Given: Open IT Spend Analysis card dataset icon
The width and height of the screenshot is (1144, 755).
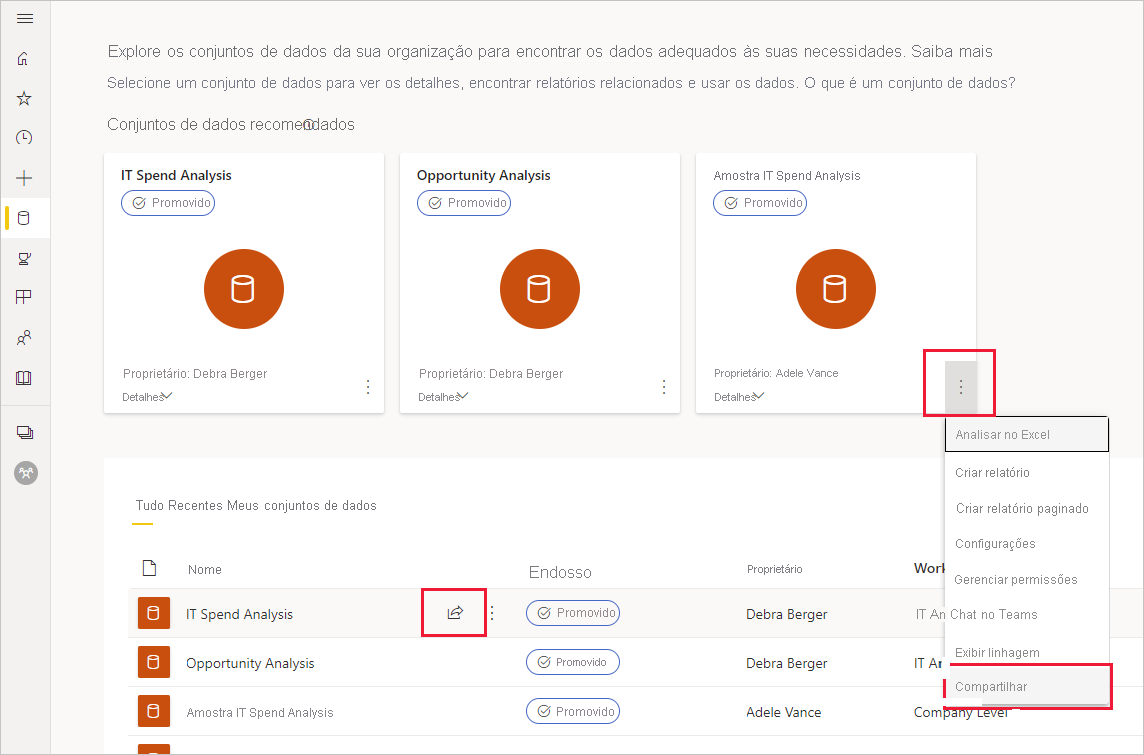Looking at the screenshot, I should point(244,289).
